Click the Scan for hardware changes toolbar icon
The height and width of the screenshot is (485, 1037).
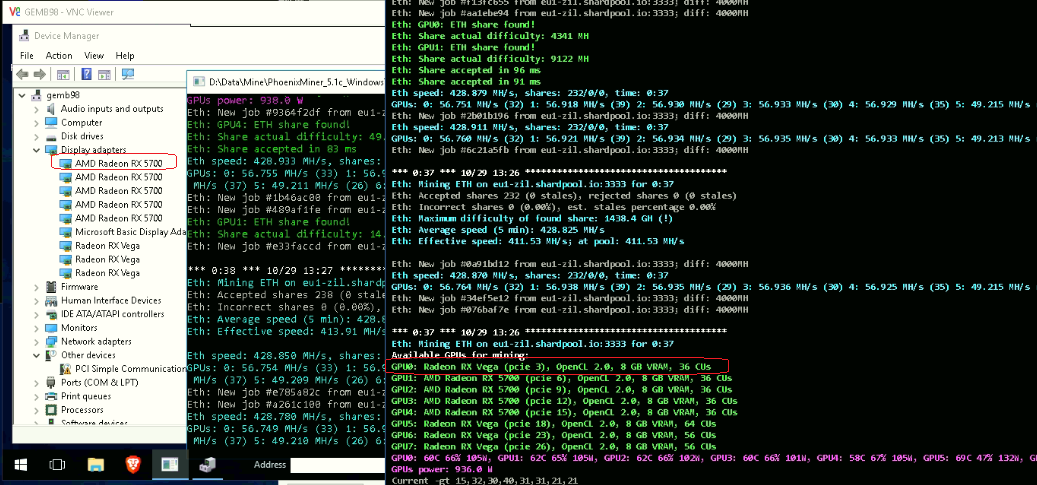128,74
